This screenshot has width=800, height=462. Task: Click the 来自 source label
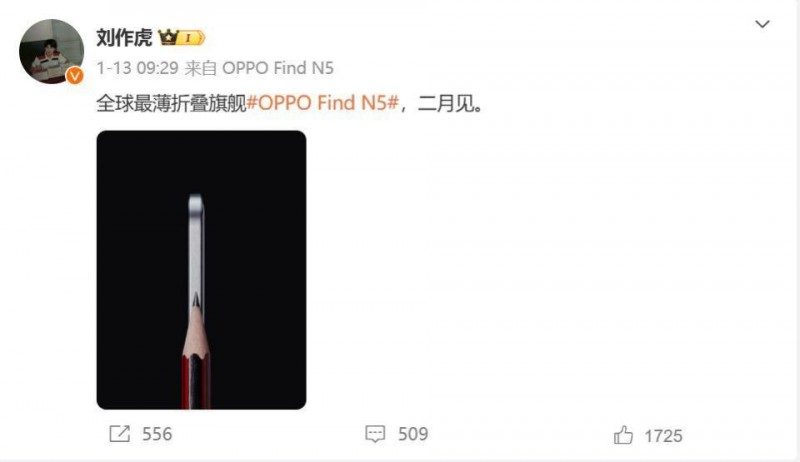click(x=201, y=68)
